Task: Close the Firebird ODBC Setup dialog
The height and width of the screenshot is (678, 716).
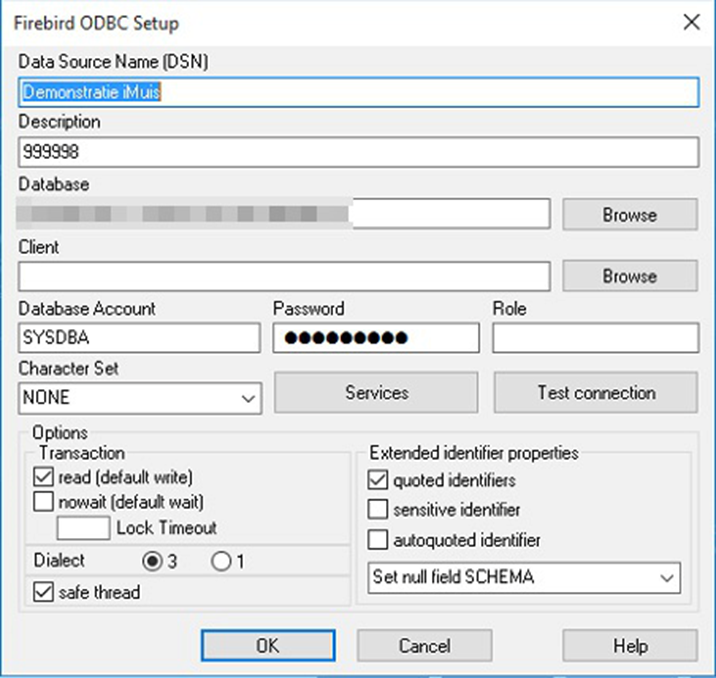Action: (691, 22)
